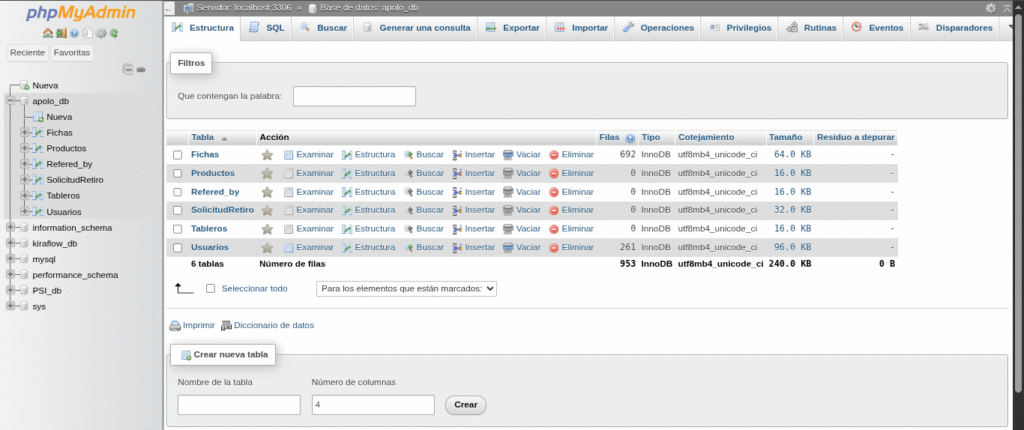
Task: Click the Home icon under phpMyAdmin logo
Action: 47,33
